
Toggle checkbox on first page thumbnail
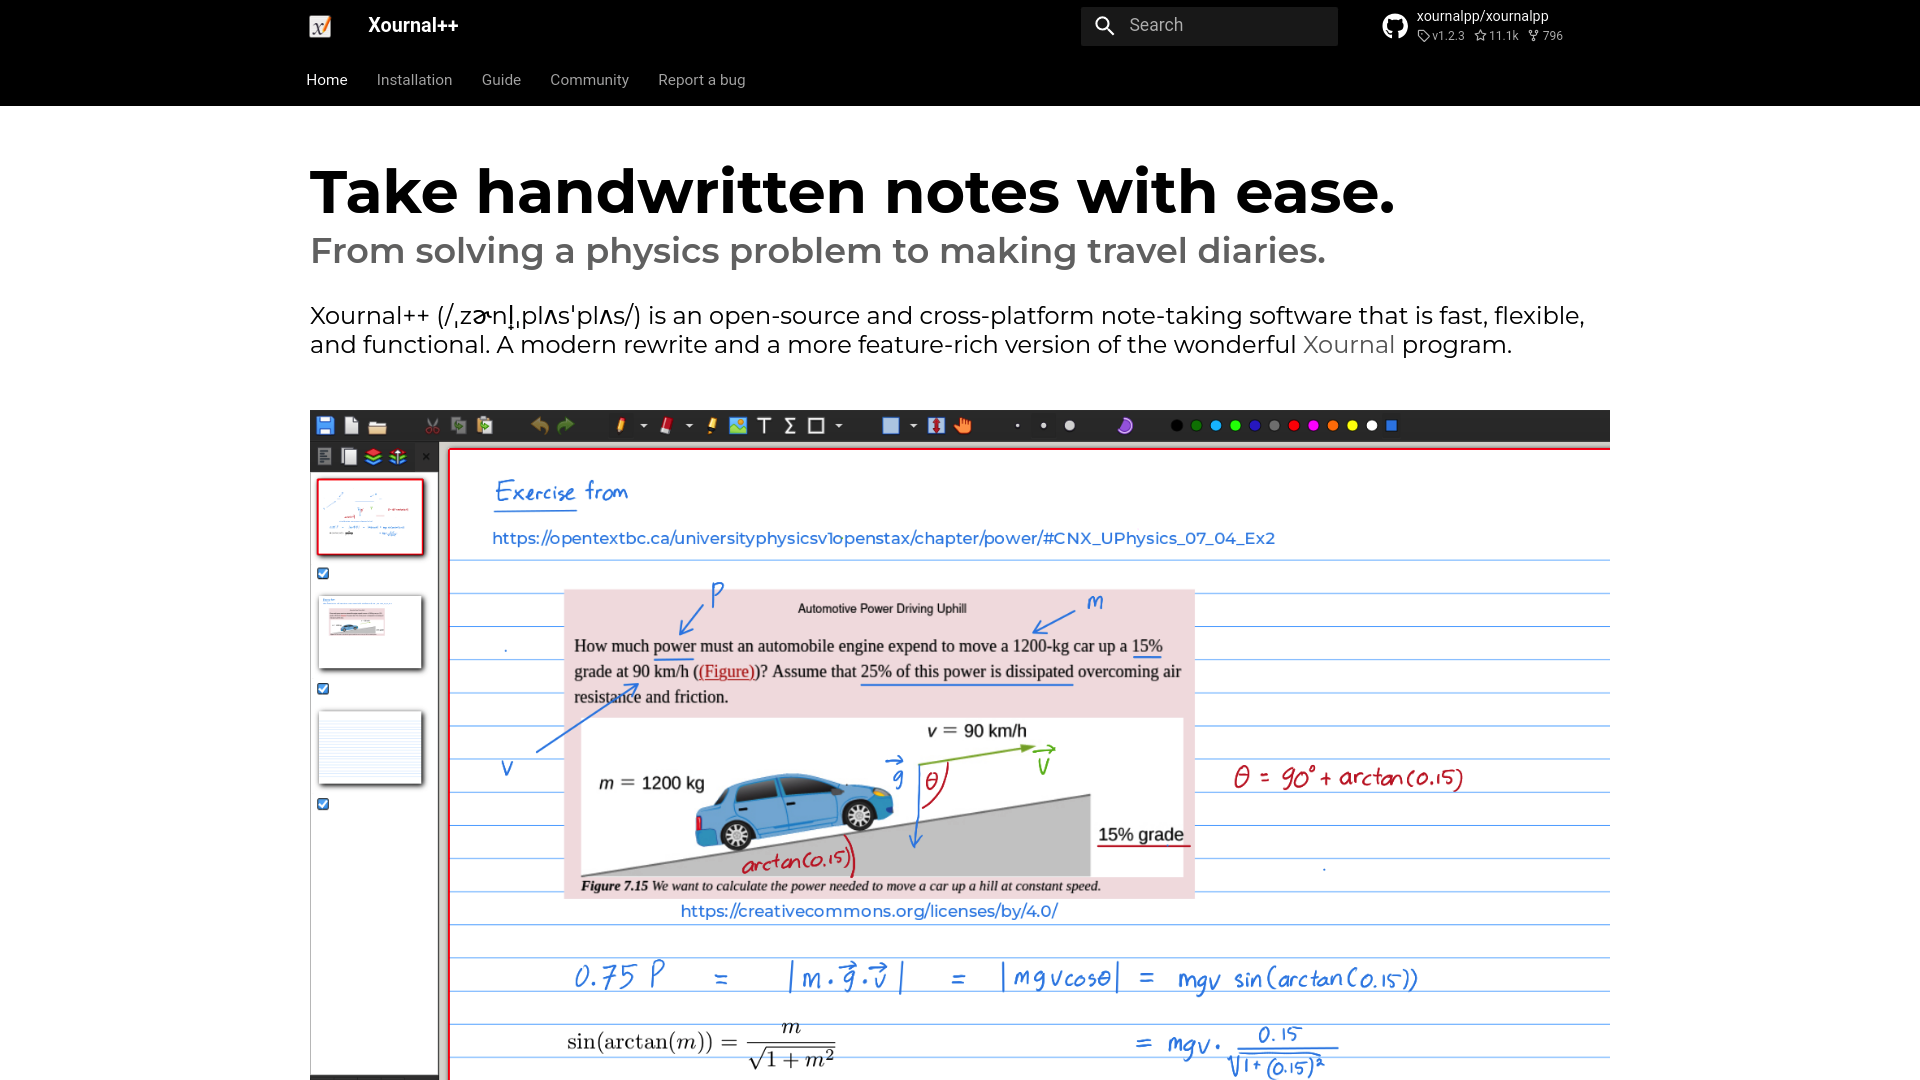coord(323,572)
